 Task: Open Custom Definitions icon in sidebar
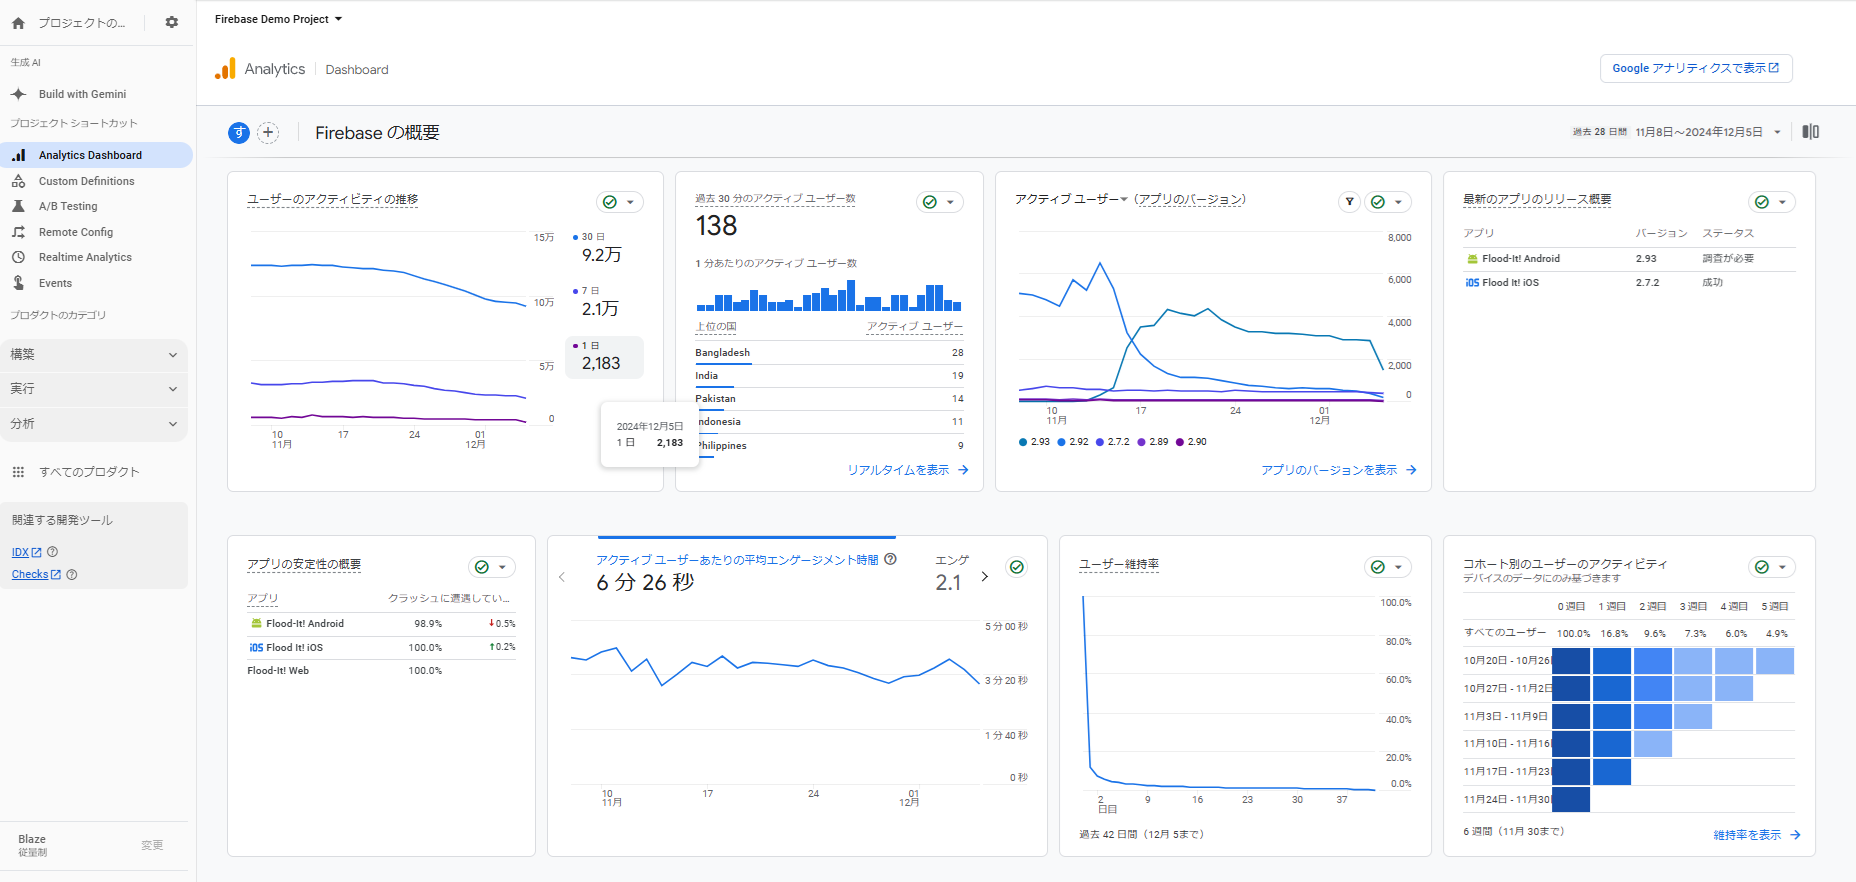18,181
